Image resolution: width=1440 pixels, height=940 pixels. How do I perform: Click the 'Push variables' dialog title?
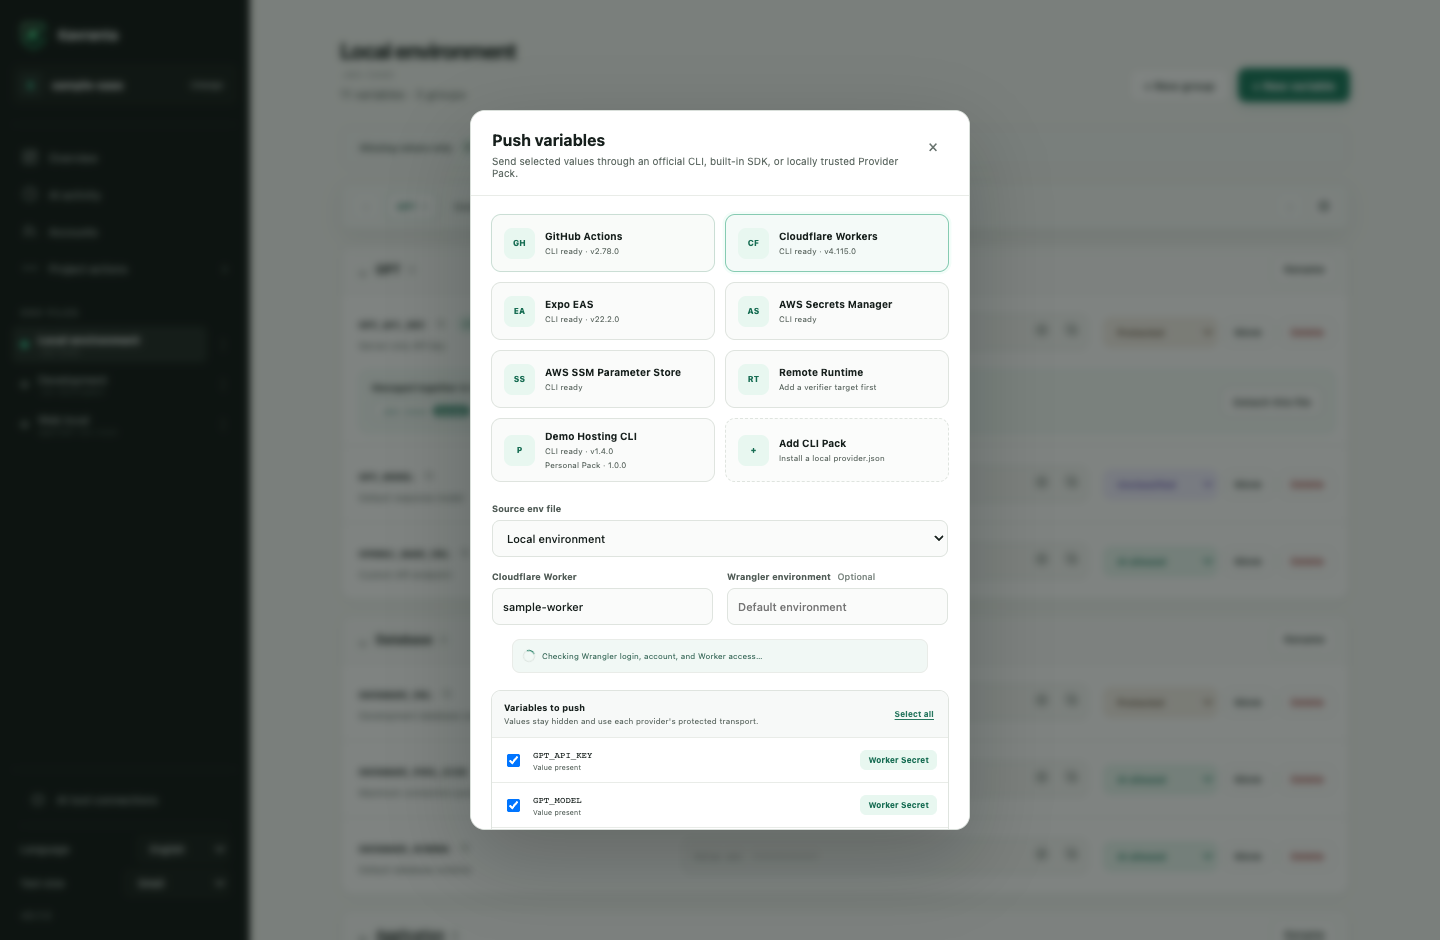click(548, 141)
